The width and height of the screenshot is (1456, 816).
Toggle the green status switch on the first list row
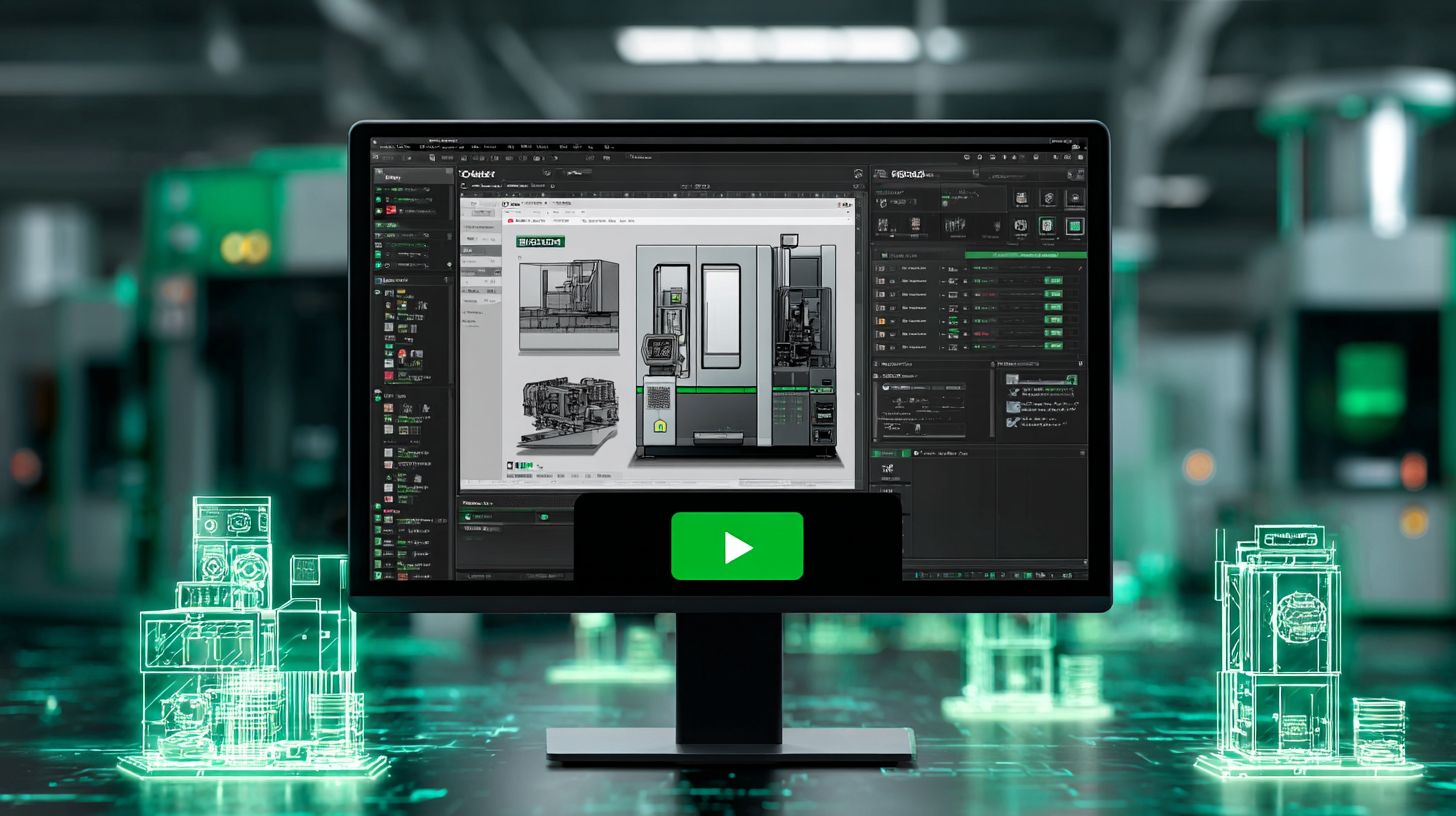1053,280
